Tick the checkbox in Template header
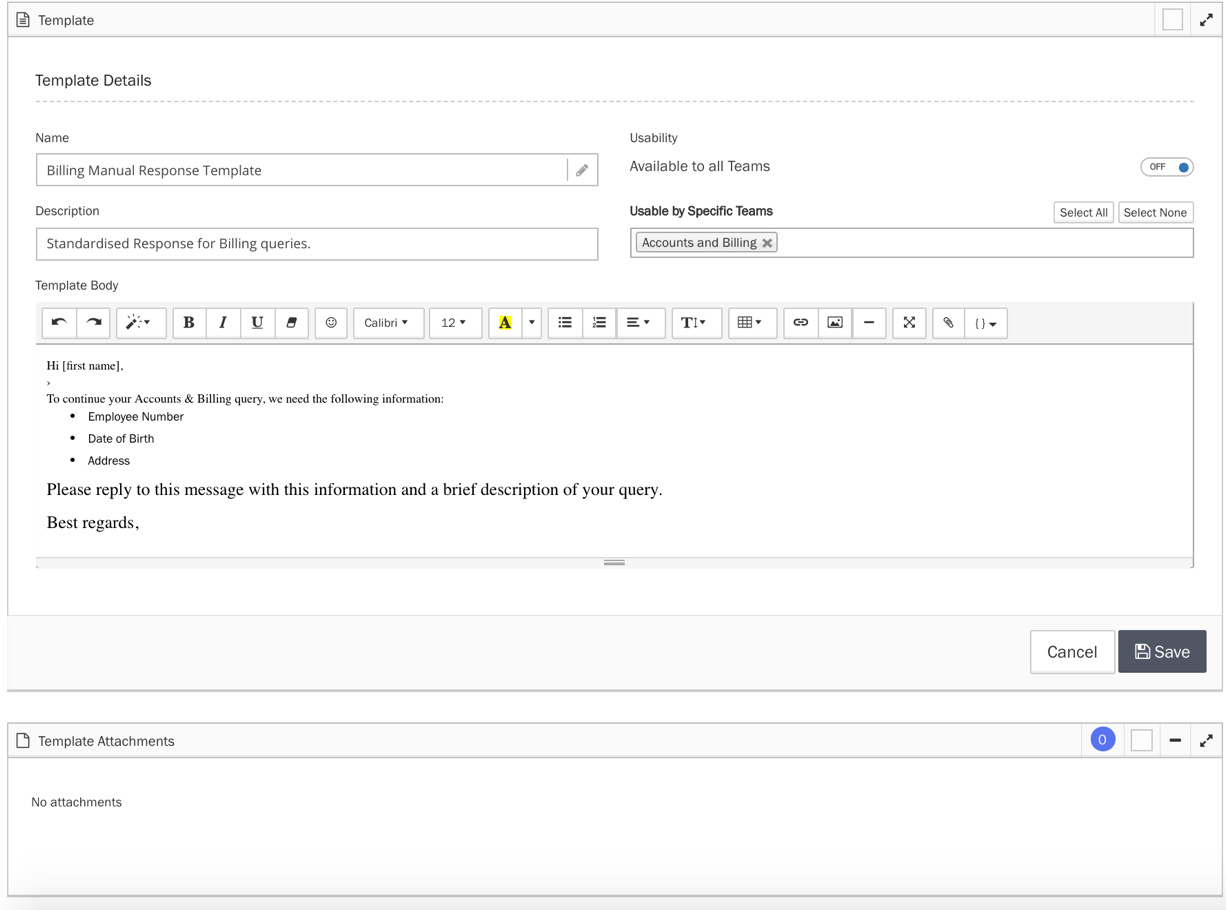Screen dimensions: 1226x910 pyautogui.click(x=1172, y=20)
